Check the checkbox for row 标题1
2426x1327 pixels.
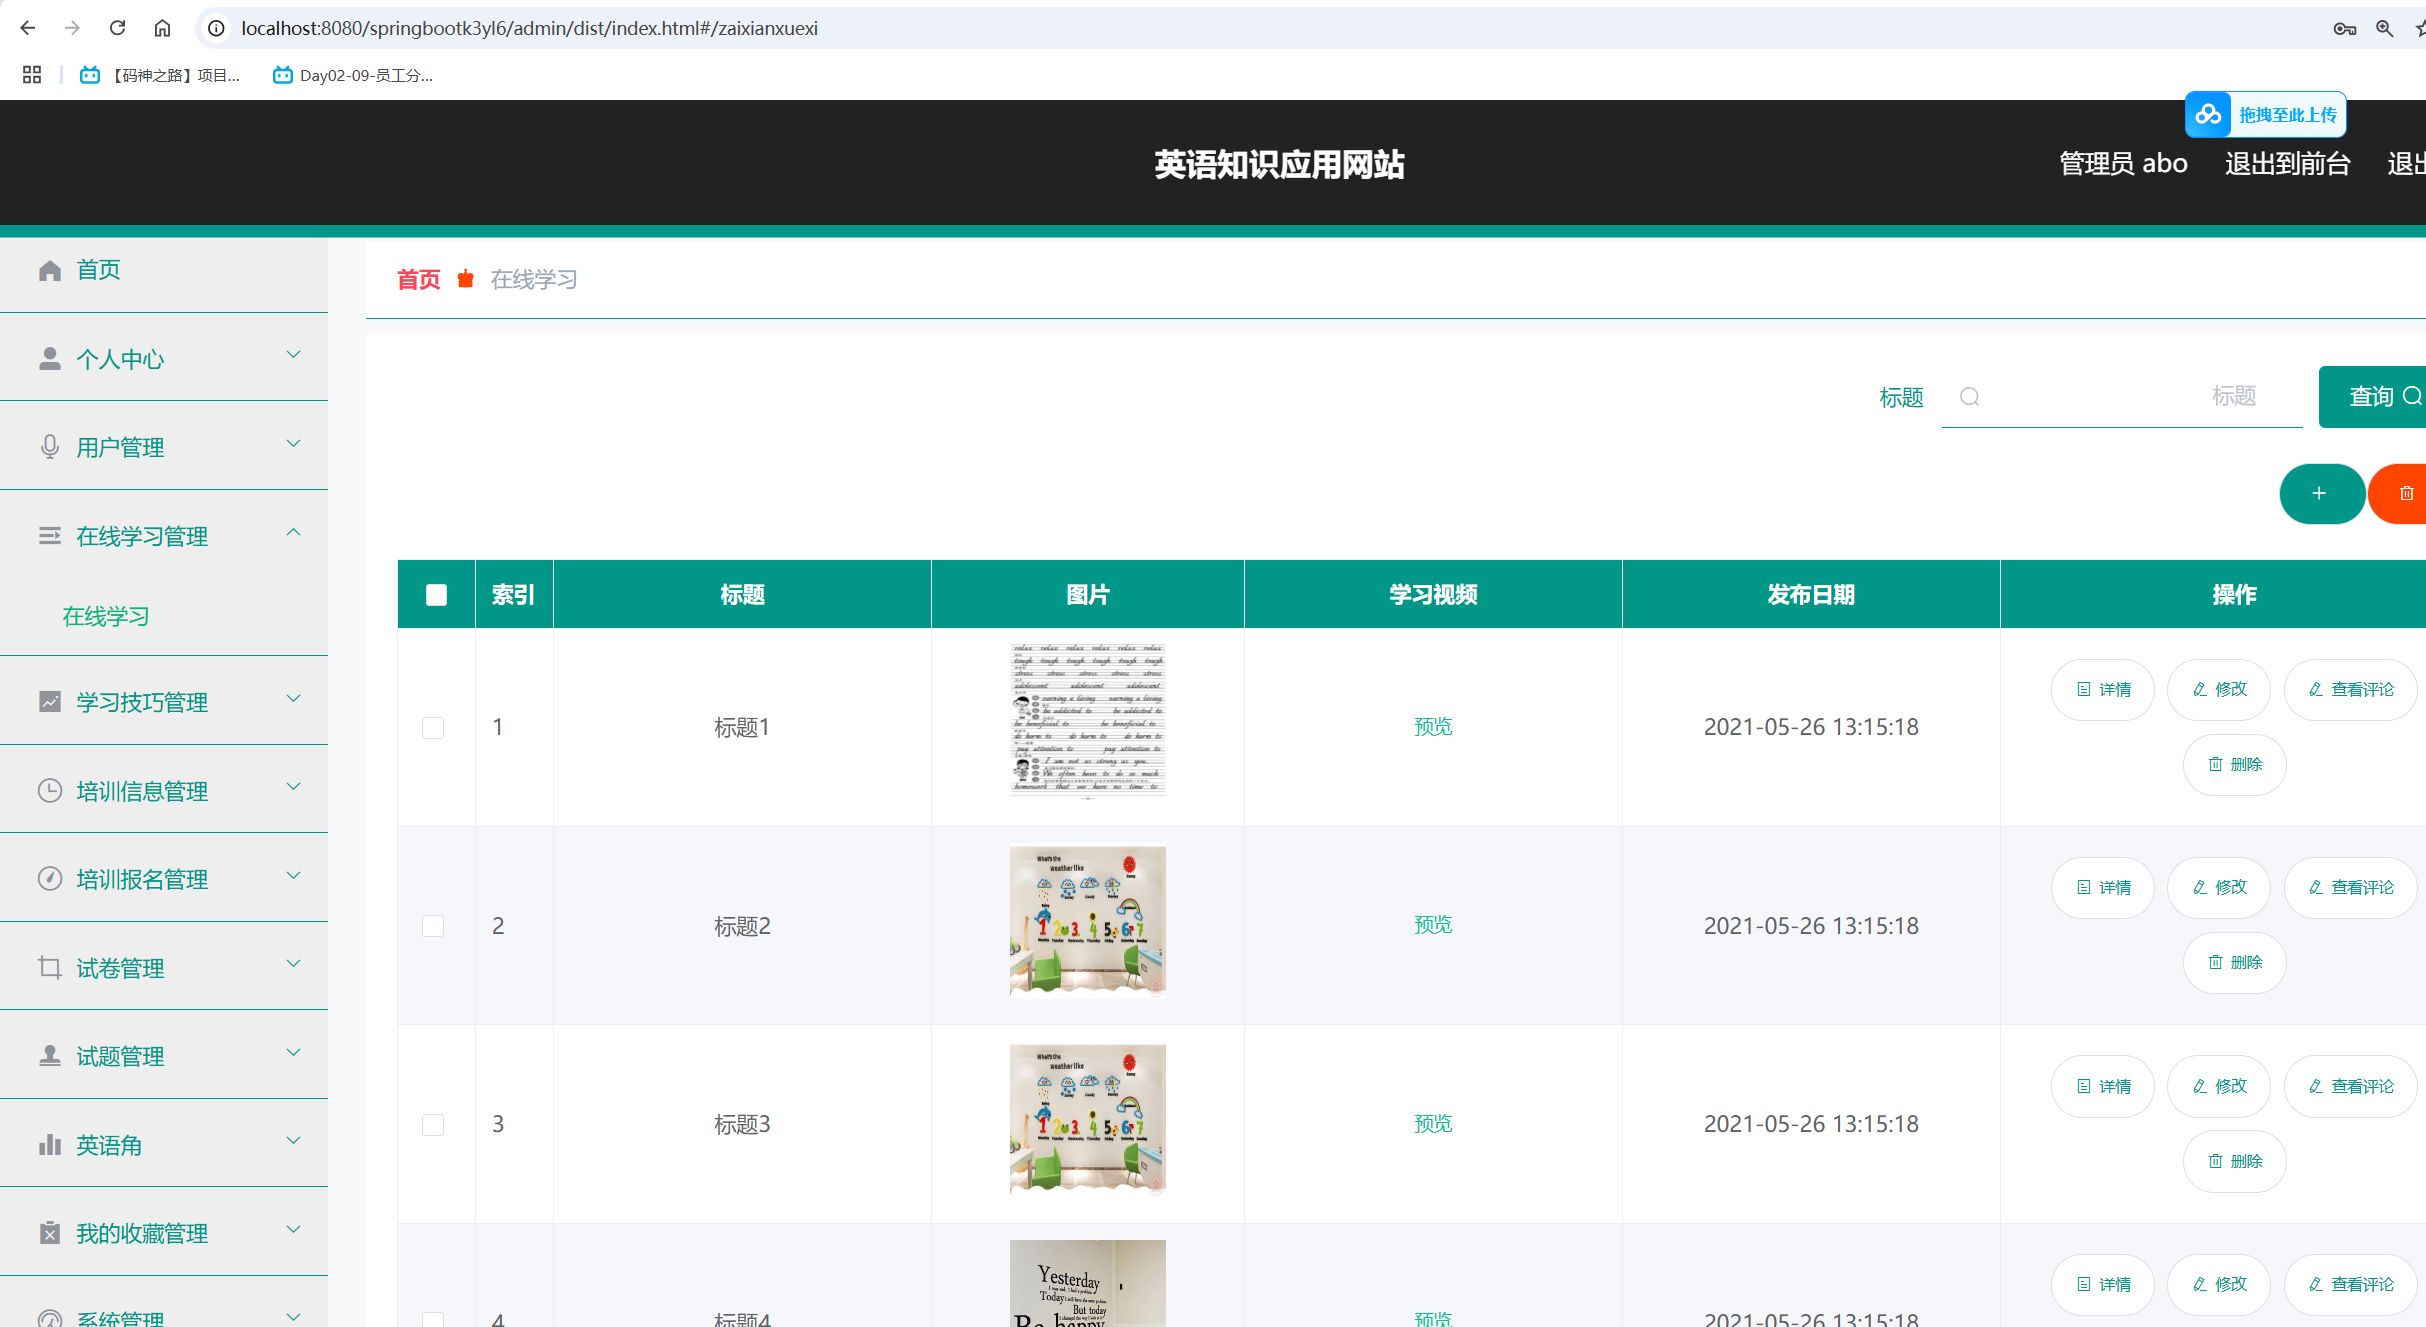[x=433, y=727]
